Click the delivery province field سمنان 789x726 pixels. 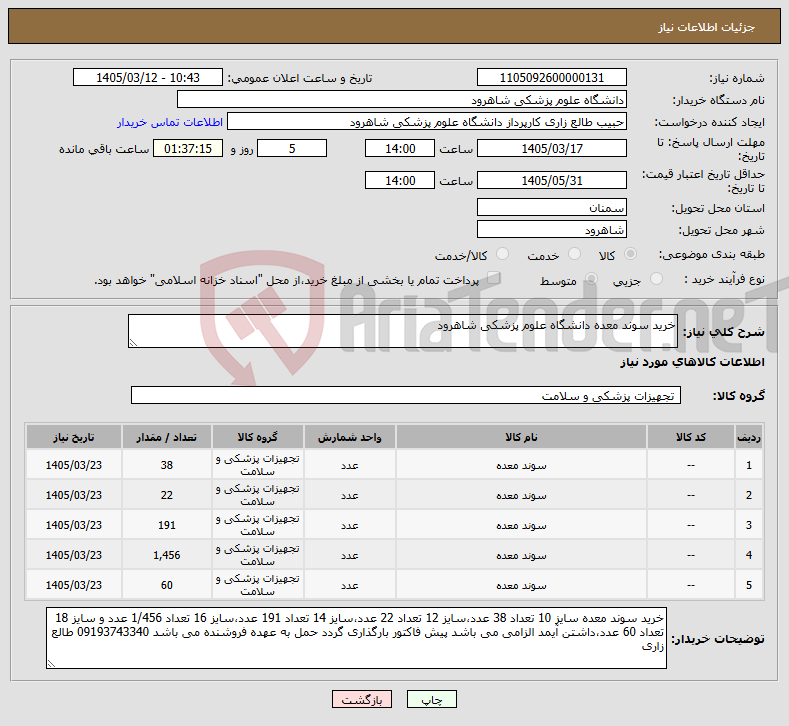click(551, 207)
